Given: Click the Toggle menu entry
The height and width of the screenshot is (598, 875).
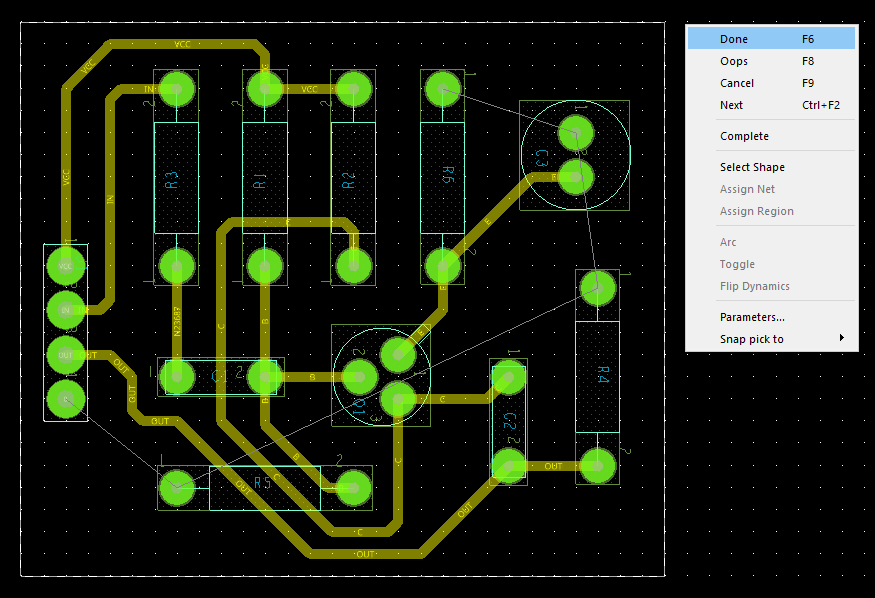Looking at the screenshot, I should (x=771, y=264).
